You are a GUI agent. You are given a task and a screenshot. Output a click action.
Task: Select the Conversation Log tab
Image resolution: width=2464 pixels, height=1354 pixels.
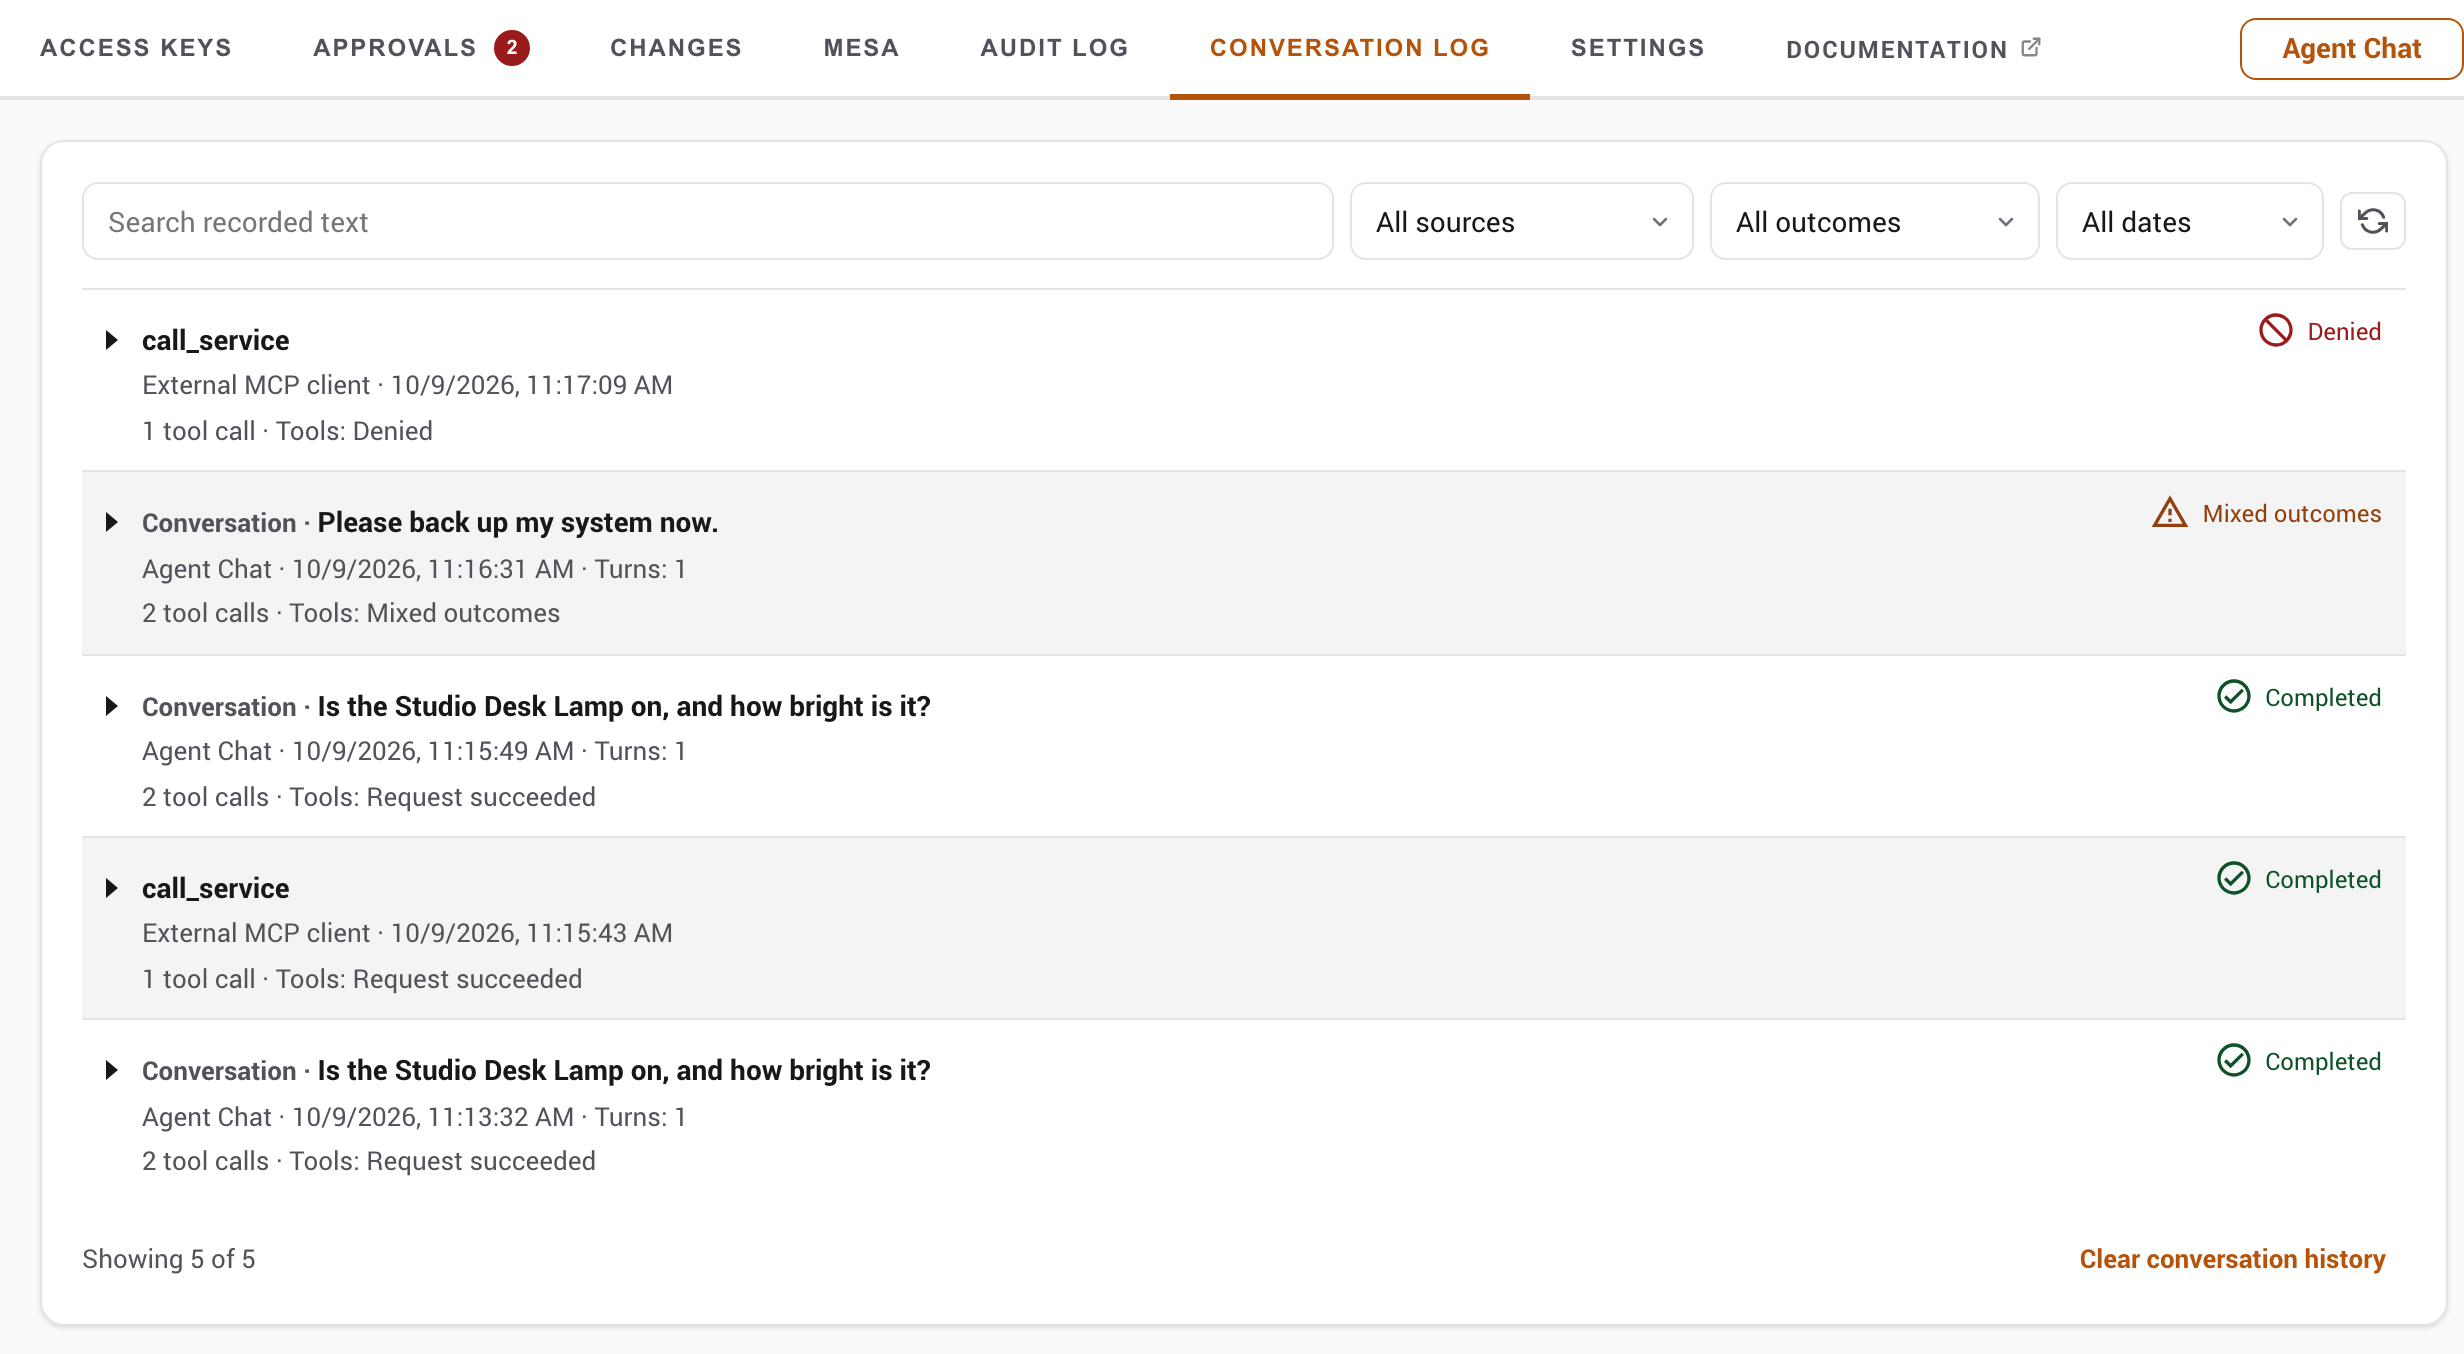pyautogui.click(x=1349, y=47)
